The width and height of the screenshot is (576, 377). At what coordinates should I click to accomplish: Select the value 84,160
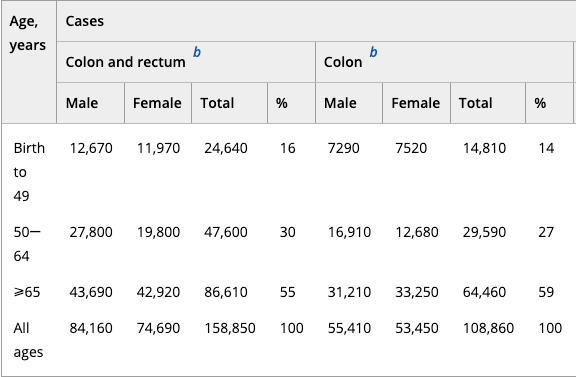click(x=91, y=328)
